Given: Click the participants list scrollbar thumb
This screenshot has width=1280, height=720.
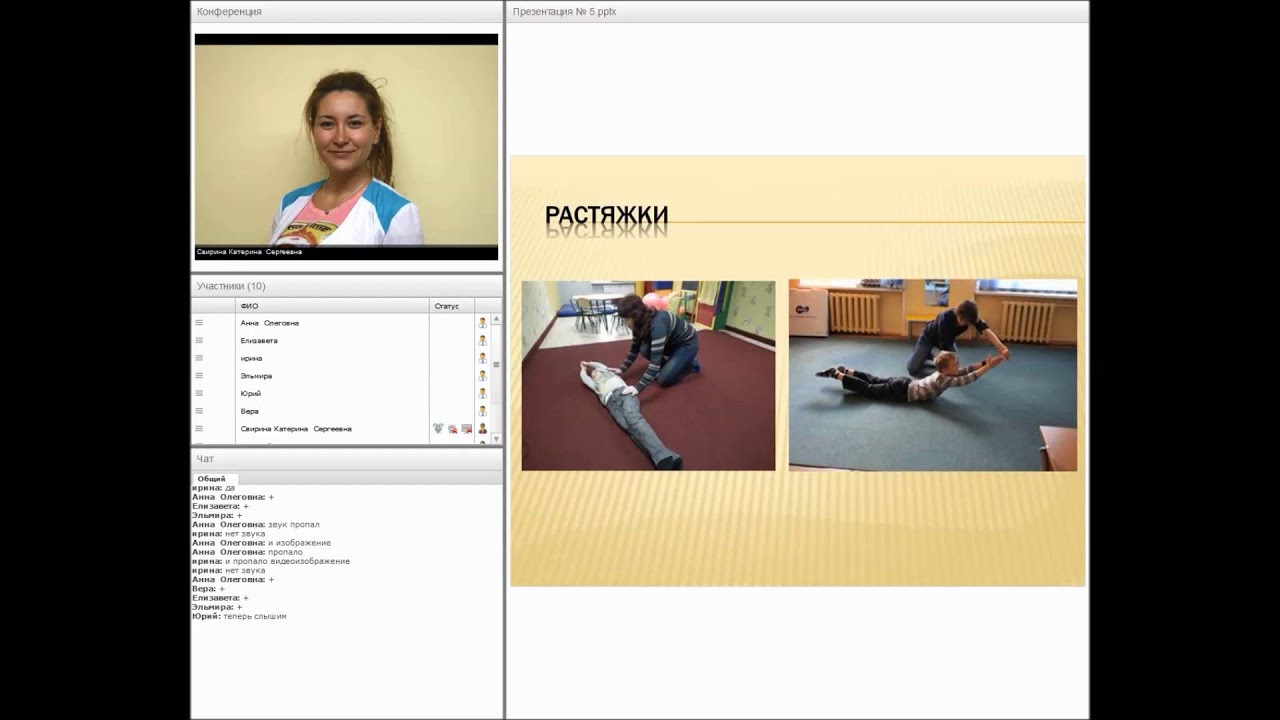Looking at the screenshot, I should coord(496,365).
